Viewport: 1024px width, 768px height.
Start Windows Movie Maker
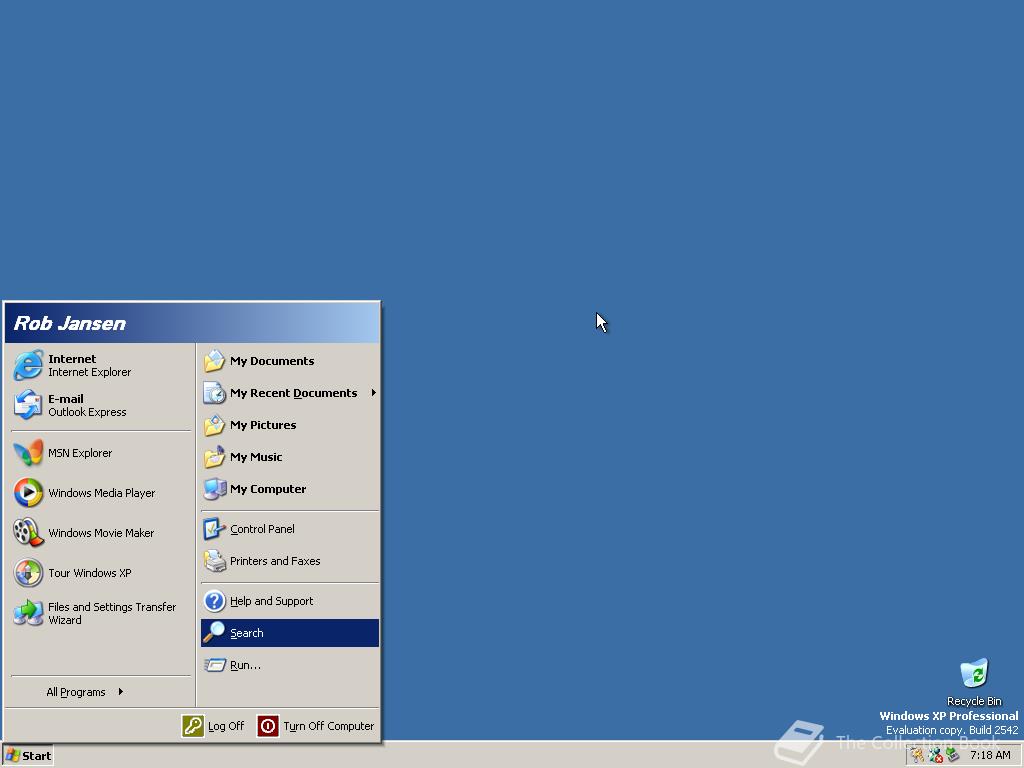tap(101, 532)
